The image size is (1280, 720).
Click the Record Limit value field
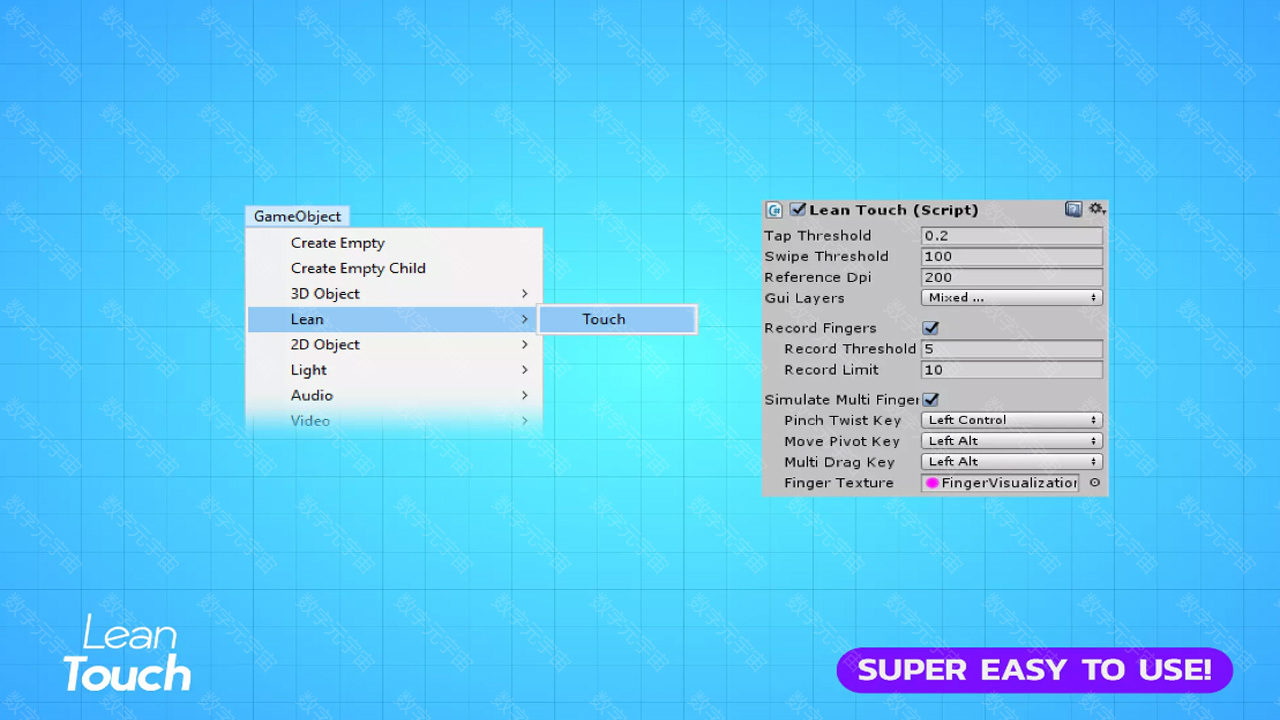point(1012,370)
